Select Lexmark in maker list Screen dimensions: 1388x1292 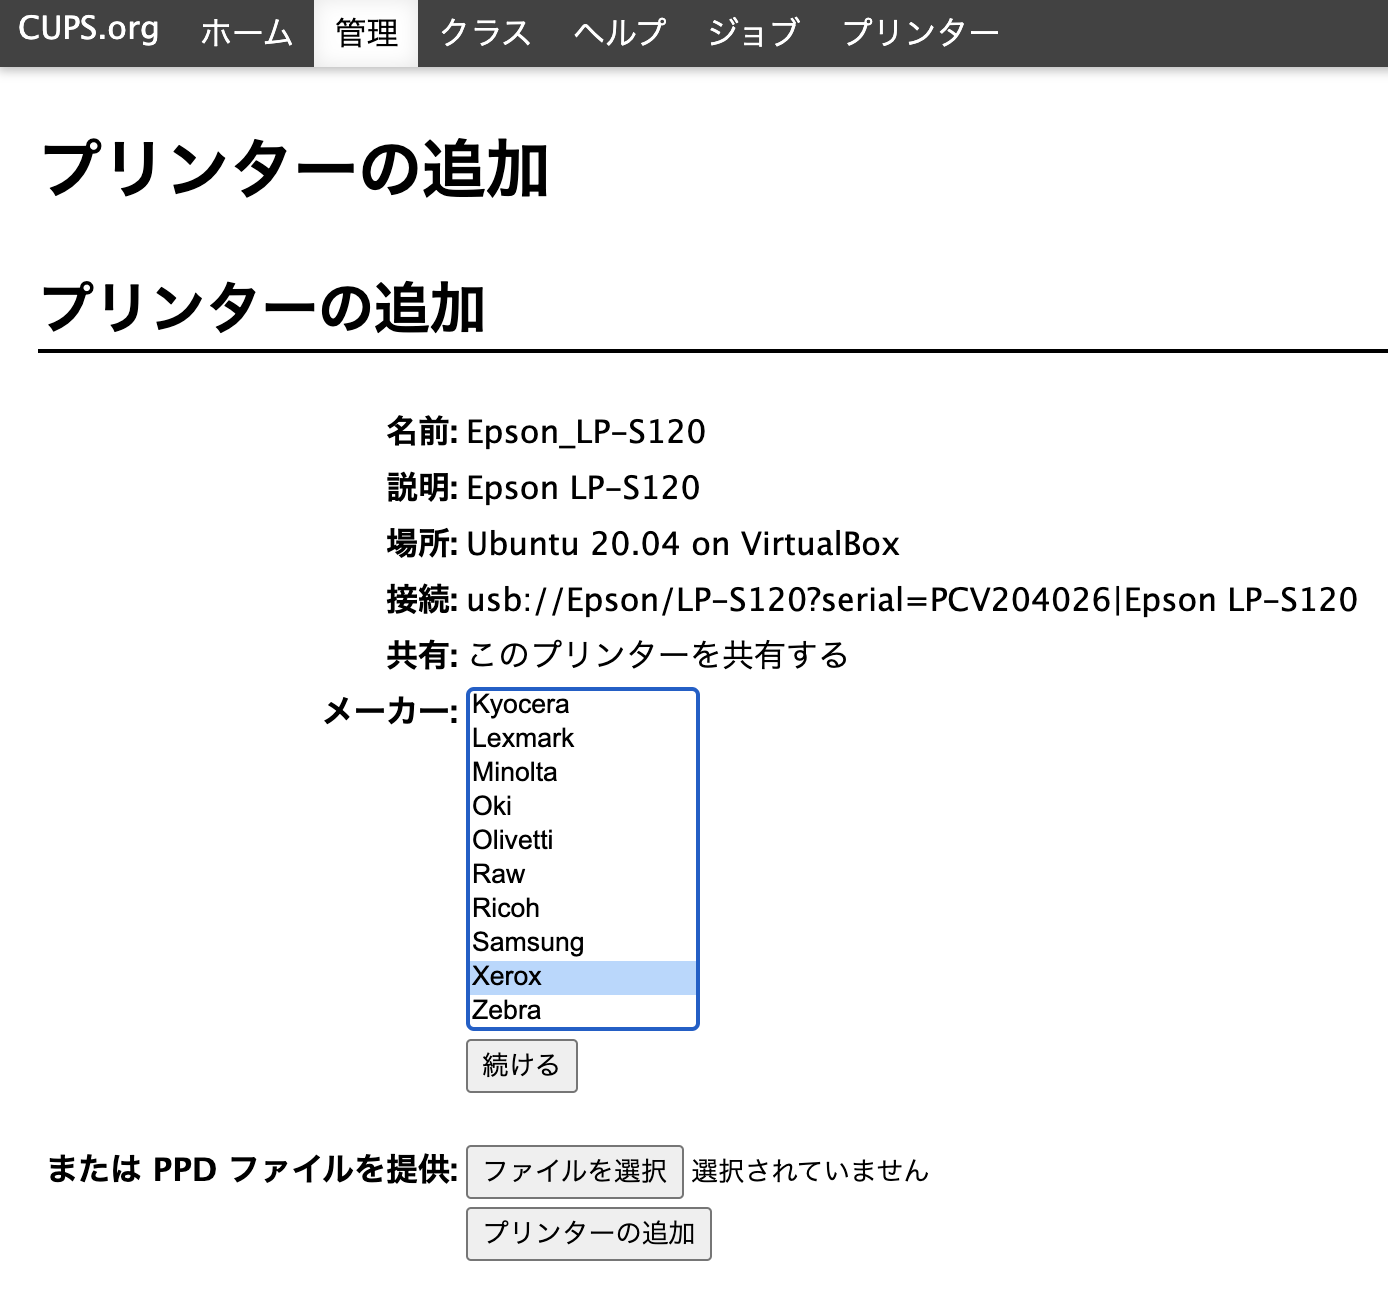point(583,738)
